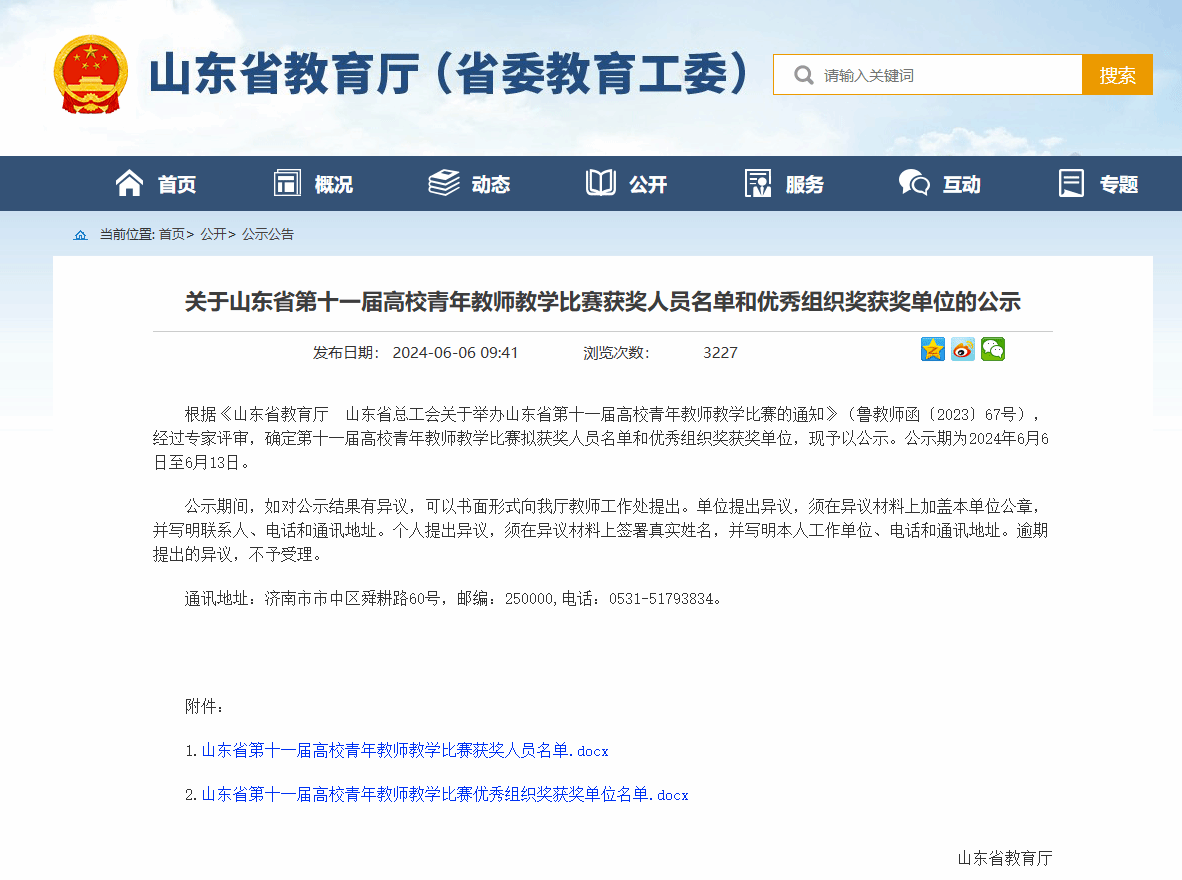Screen dimensions: 1182x880
Task: Click the view count 3227
Action: (x=720, y=353)
